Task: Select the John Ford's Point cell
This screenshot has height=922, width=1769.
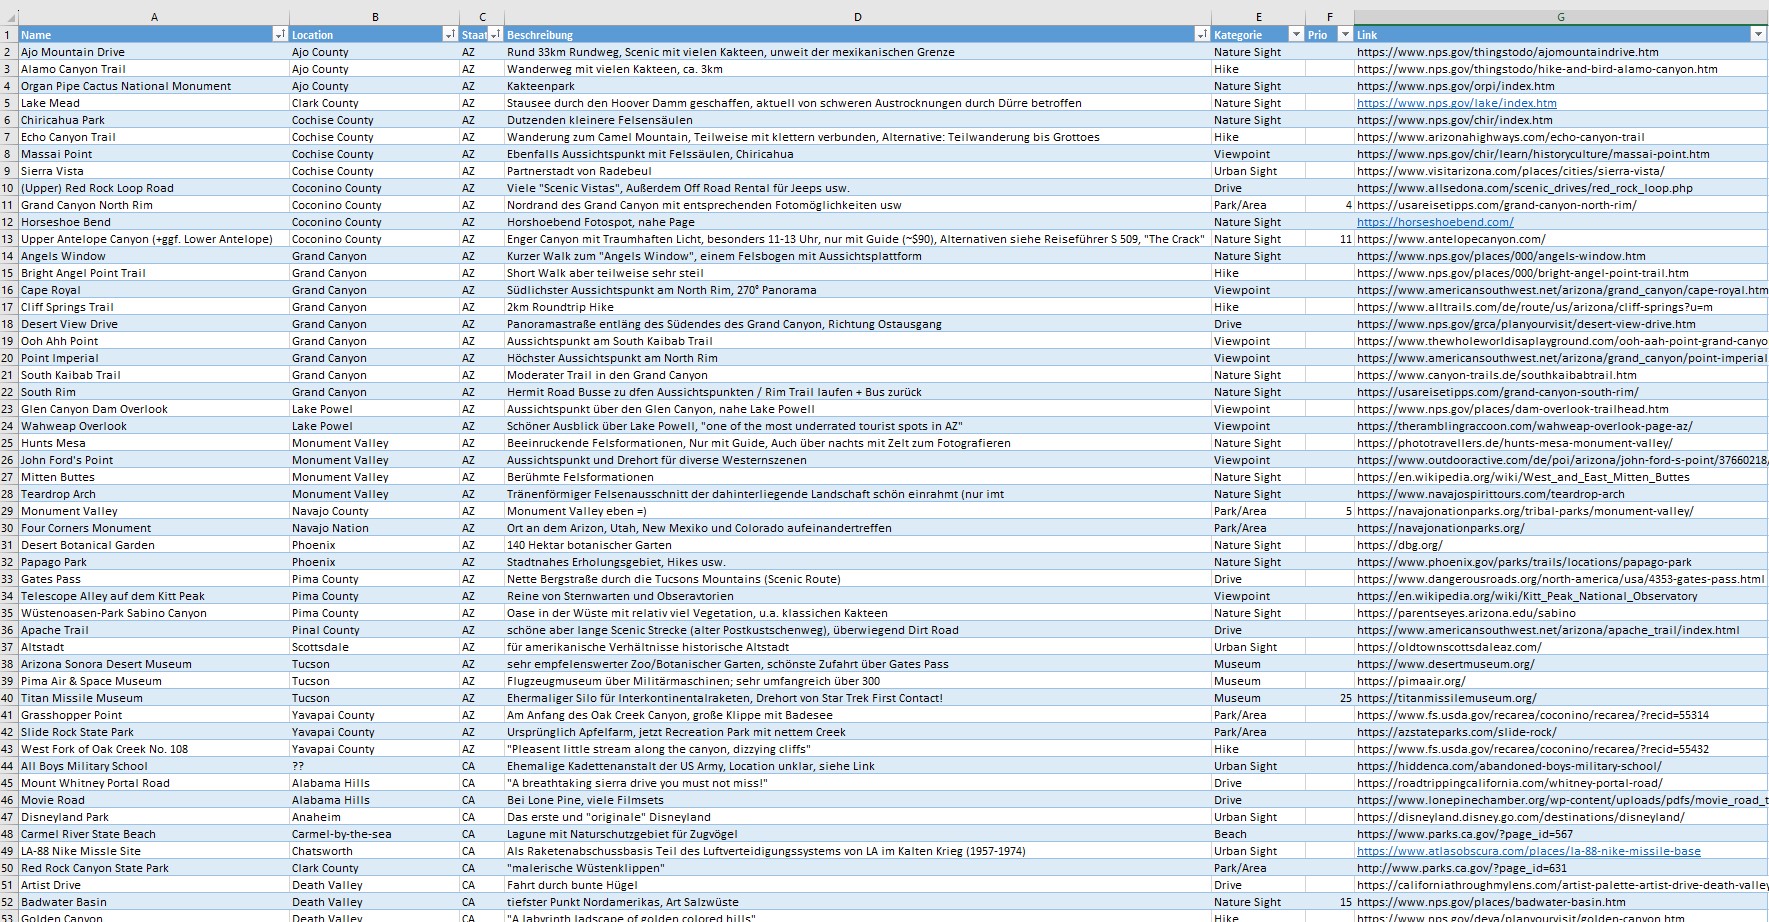Action: 154,460
